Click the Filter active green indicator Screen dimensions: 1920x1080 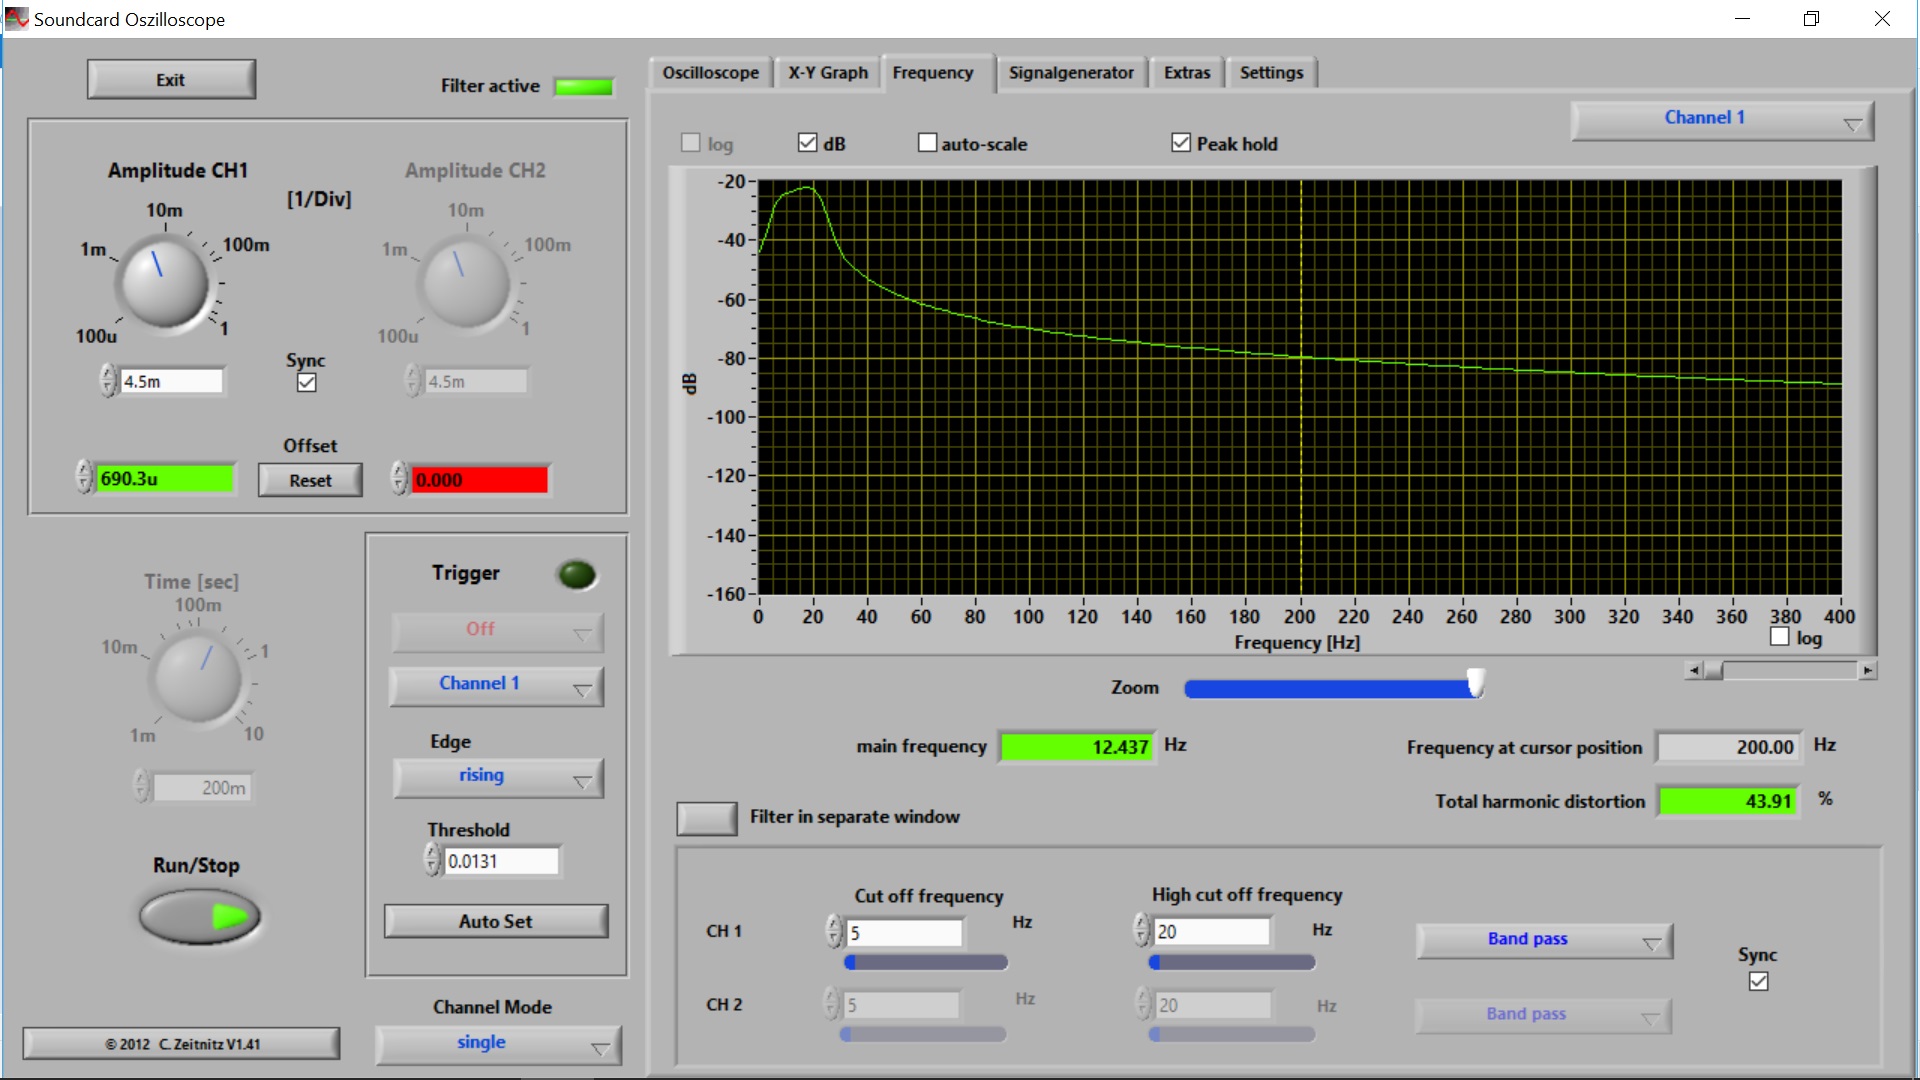(583, 87)
